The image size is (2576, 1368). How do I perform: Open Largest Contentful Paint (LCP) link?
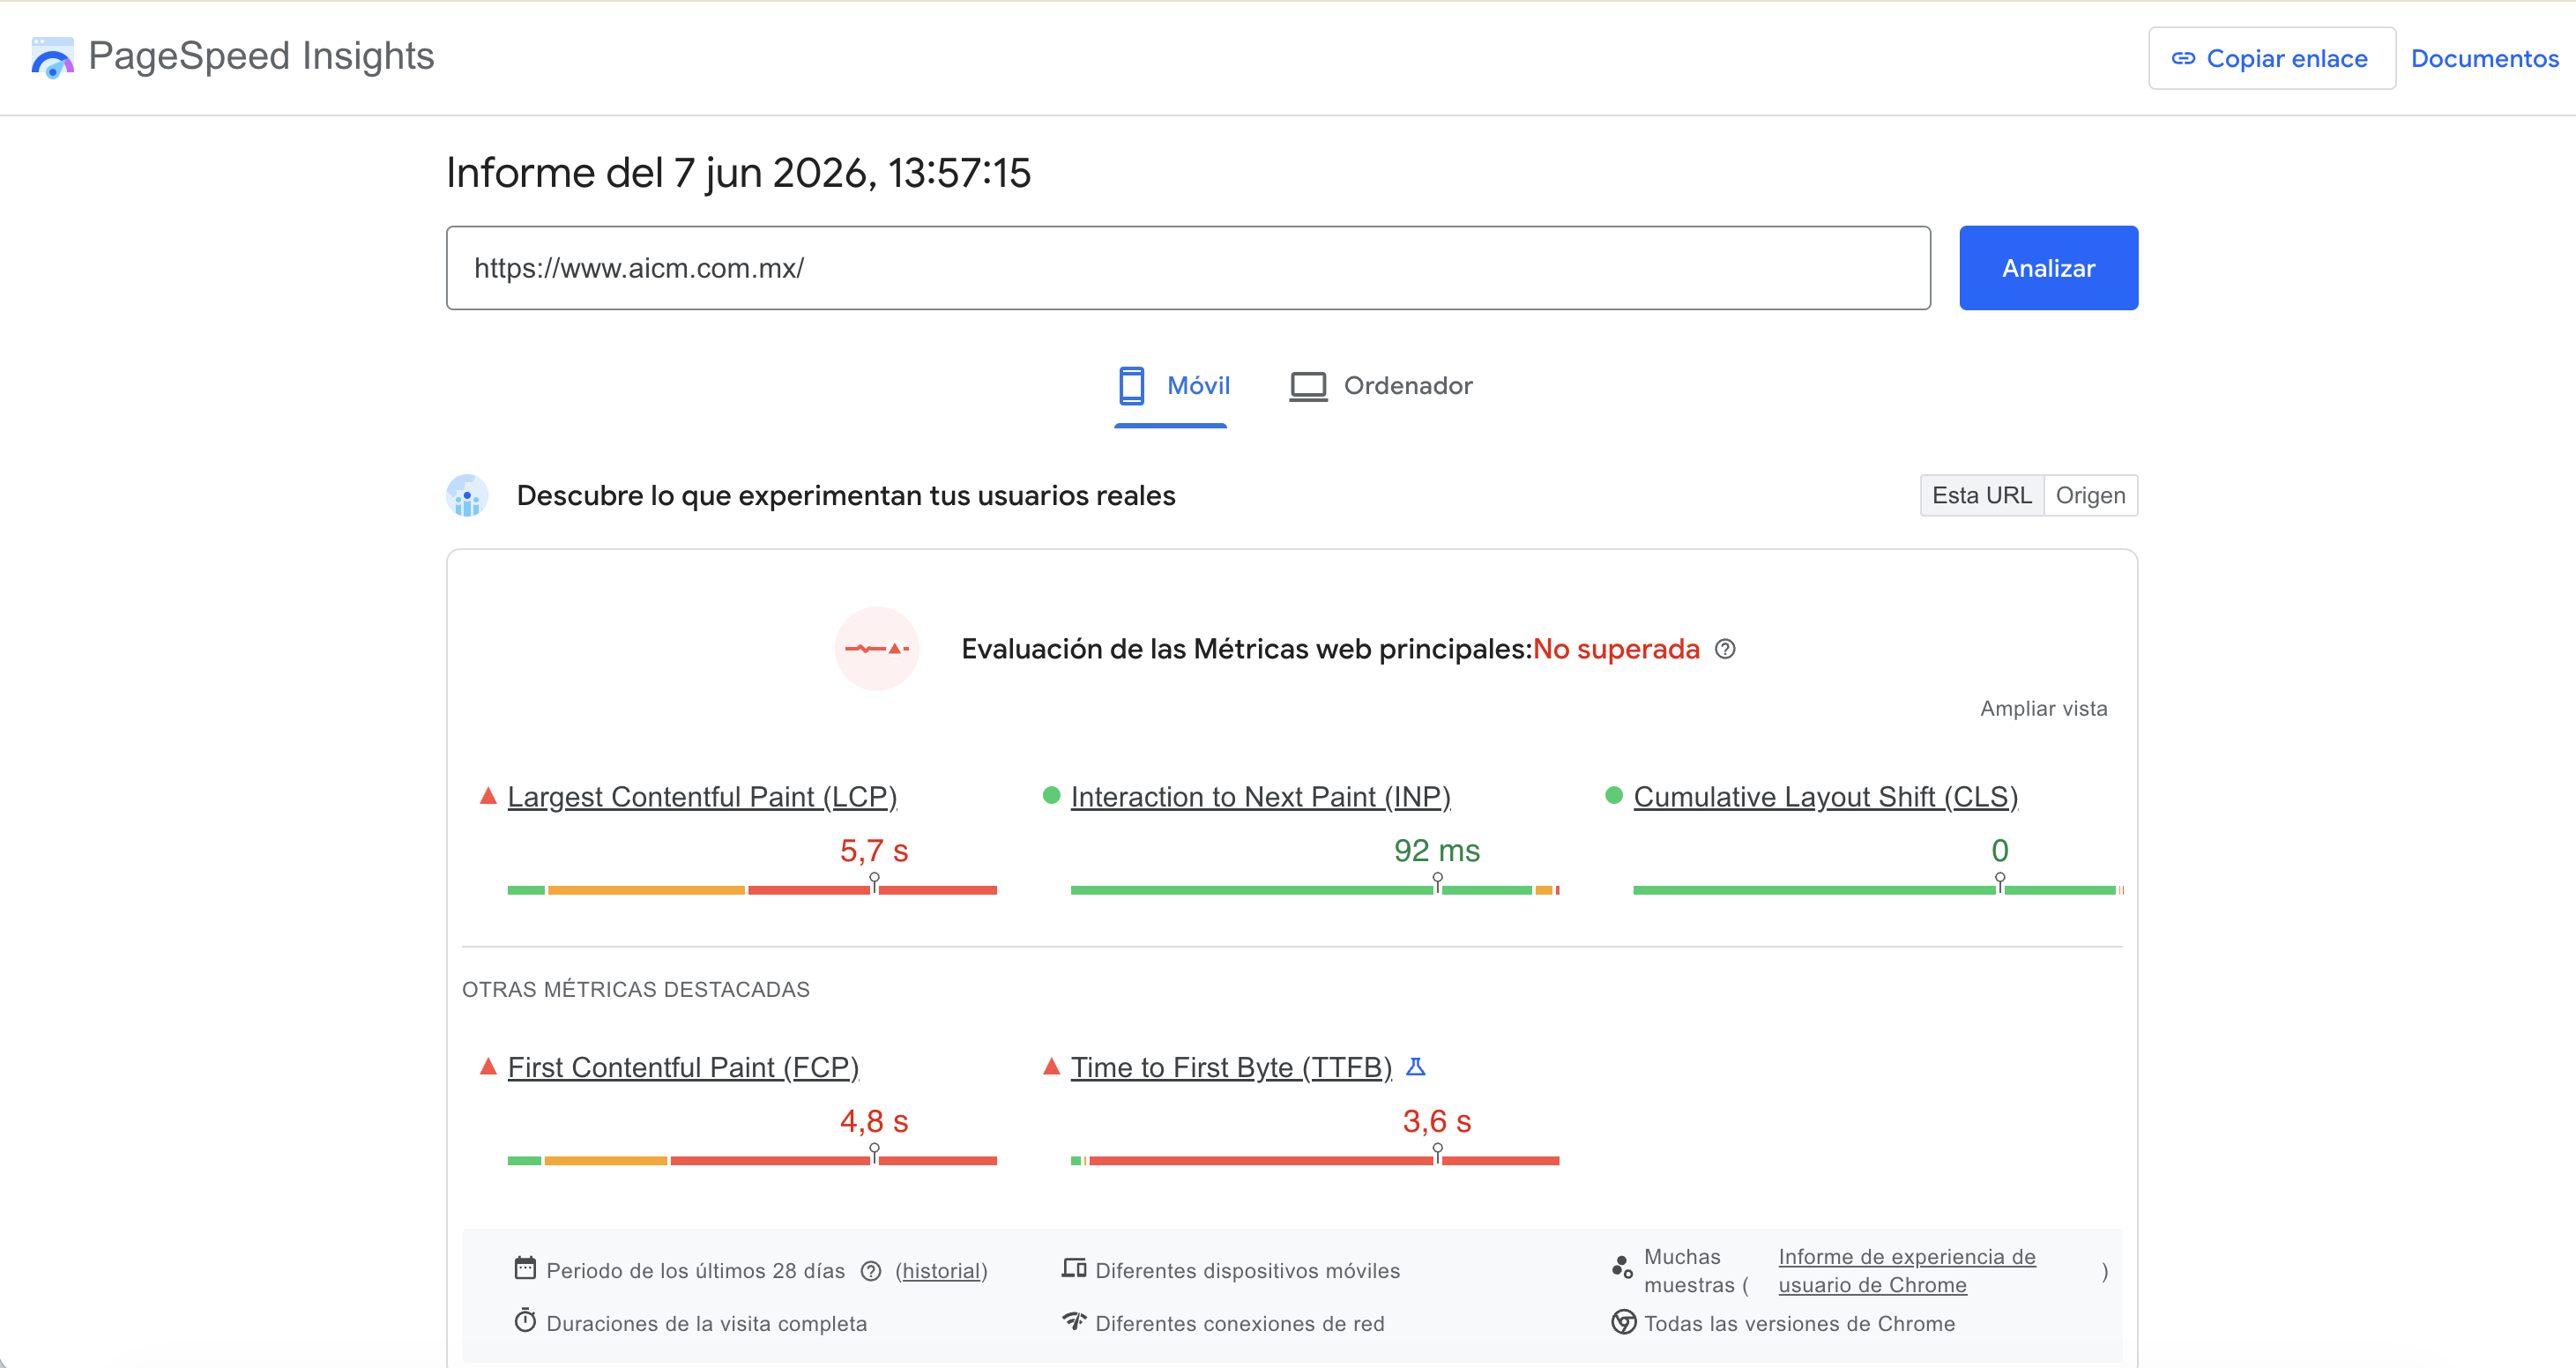tap(702, 797)
